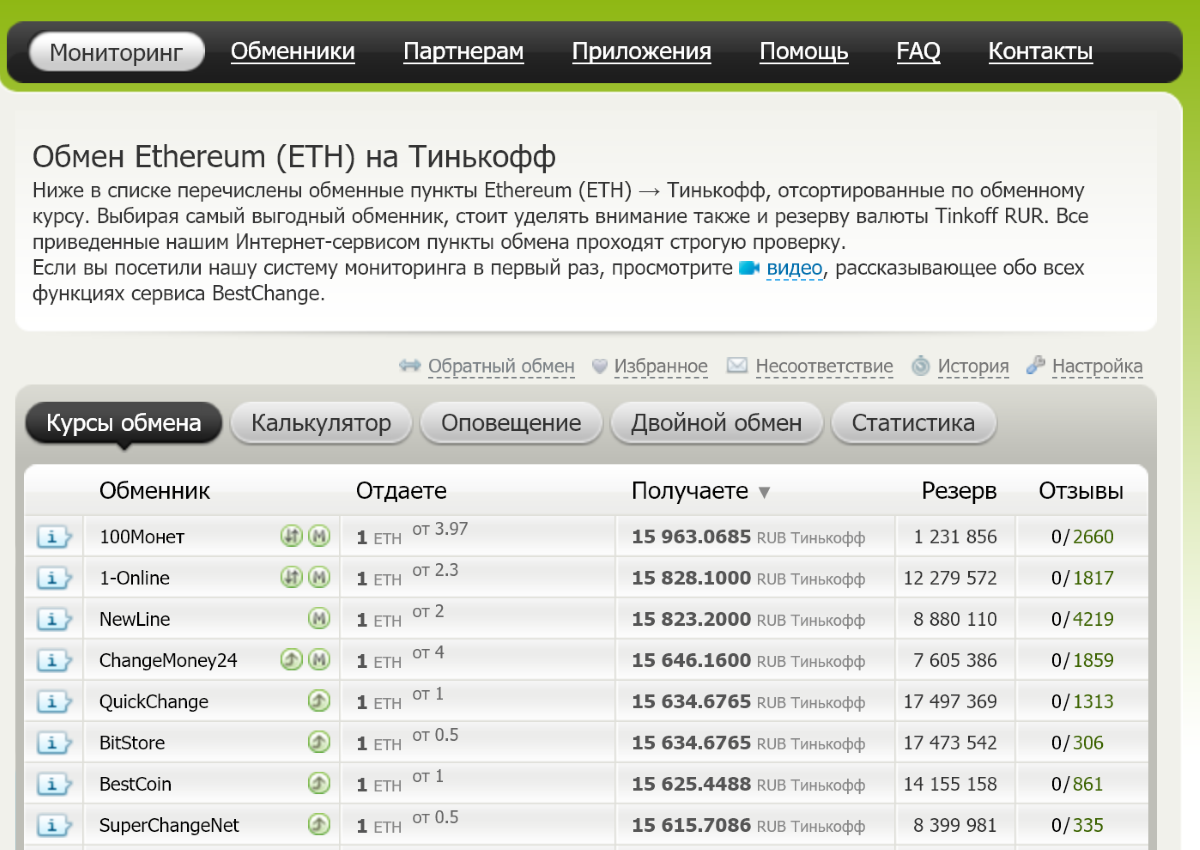
Task: Toggle sort arrow next to Получаете
Action: click(764, 492)
